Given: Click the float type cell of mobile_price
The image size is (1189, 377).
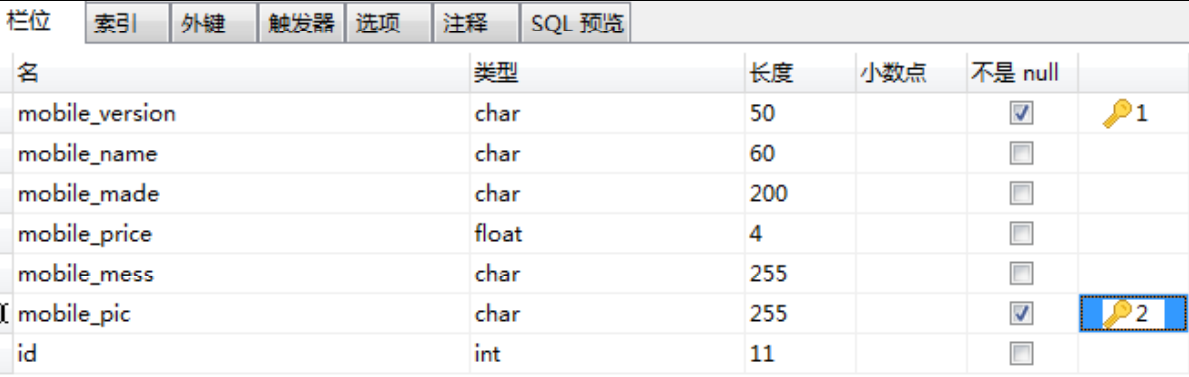Looking at the screenshot, I should coord(606,234).
